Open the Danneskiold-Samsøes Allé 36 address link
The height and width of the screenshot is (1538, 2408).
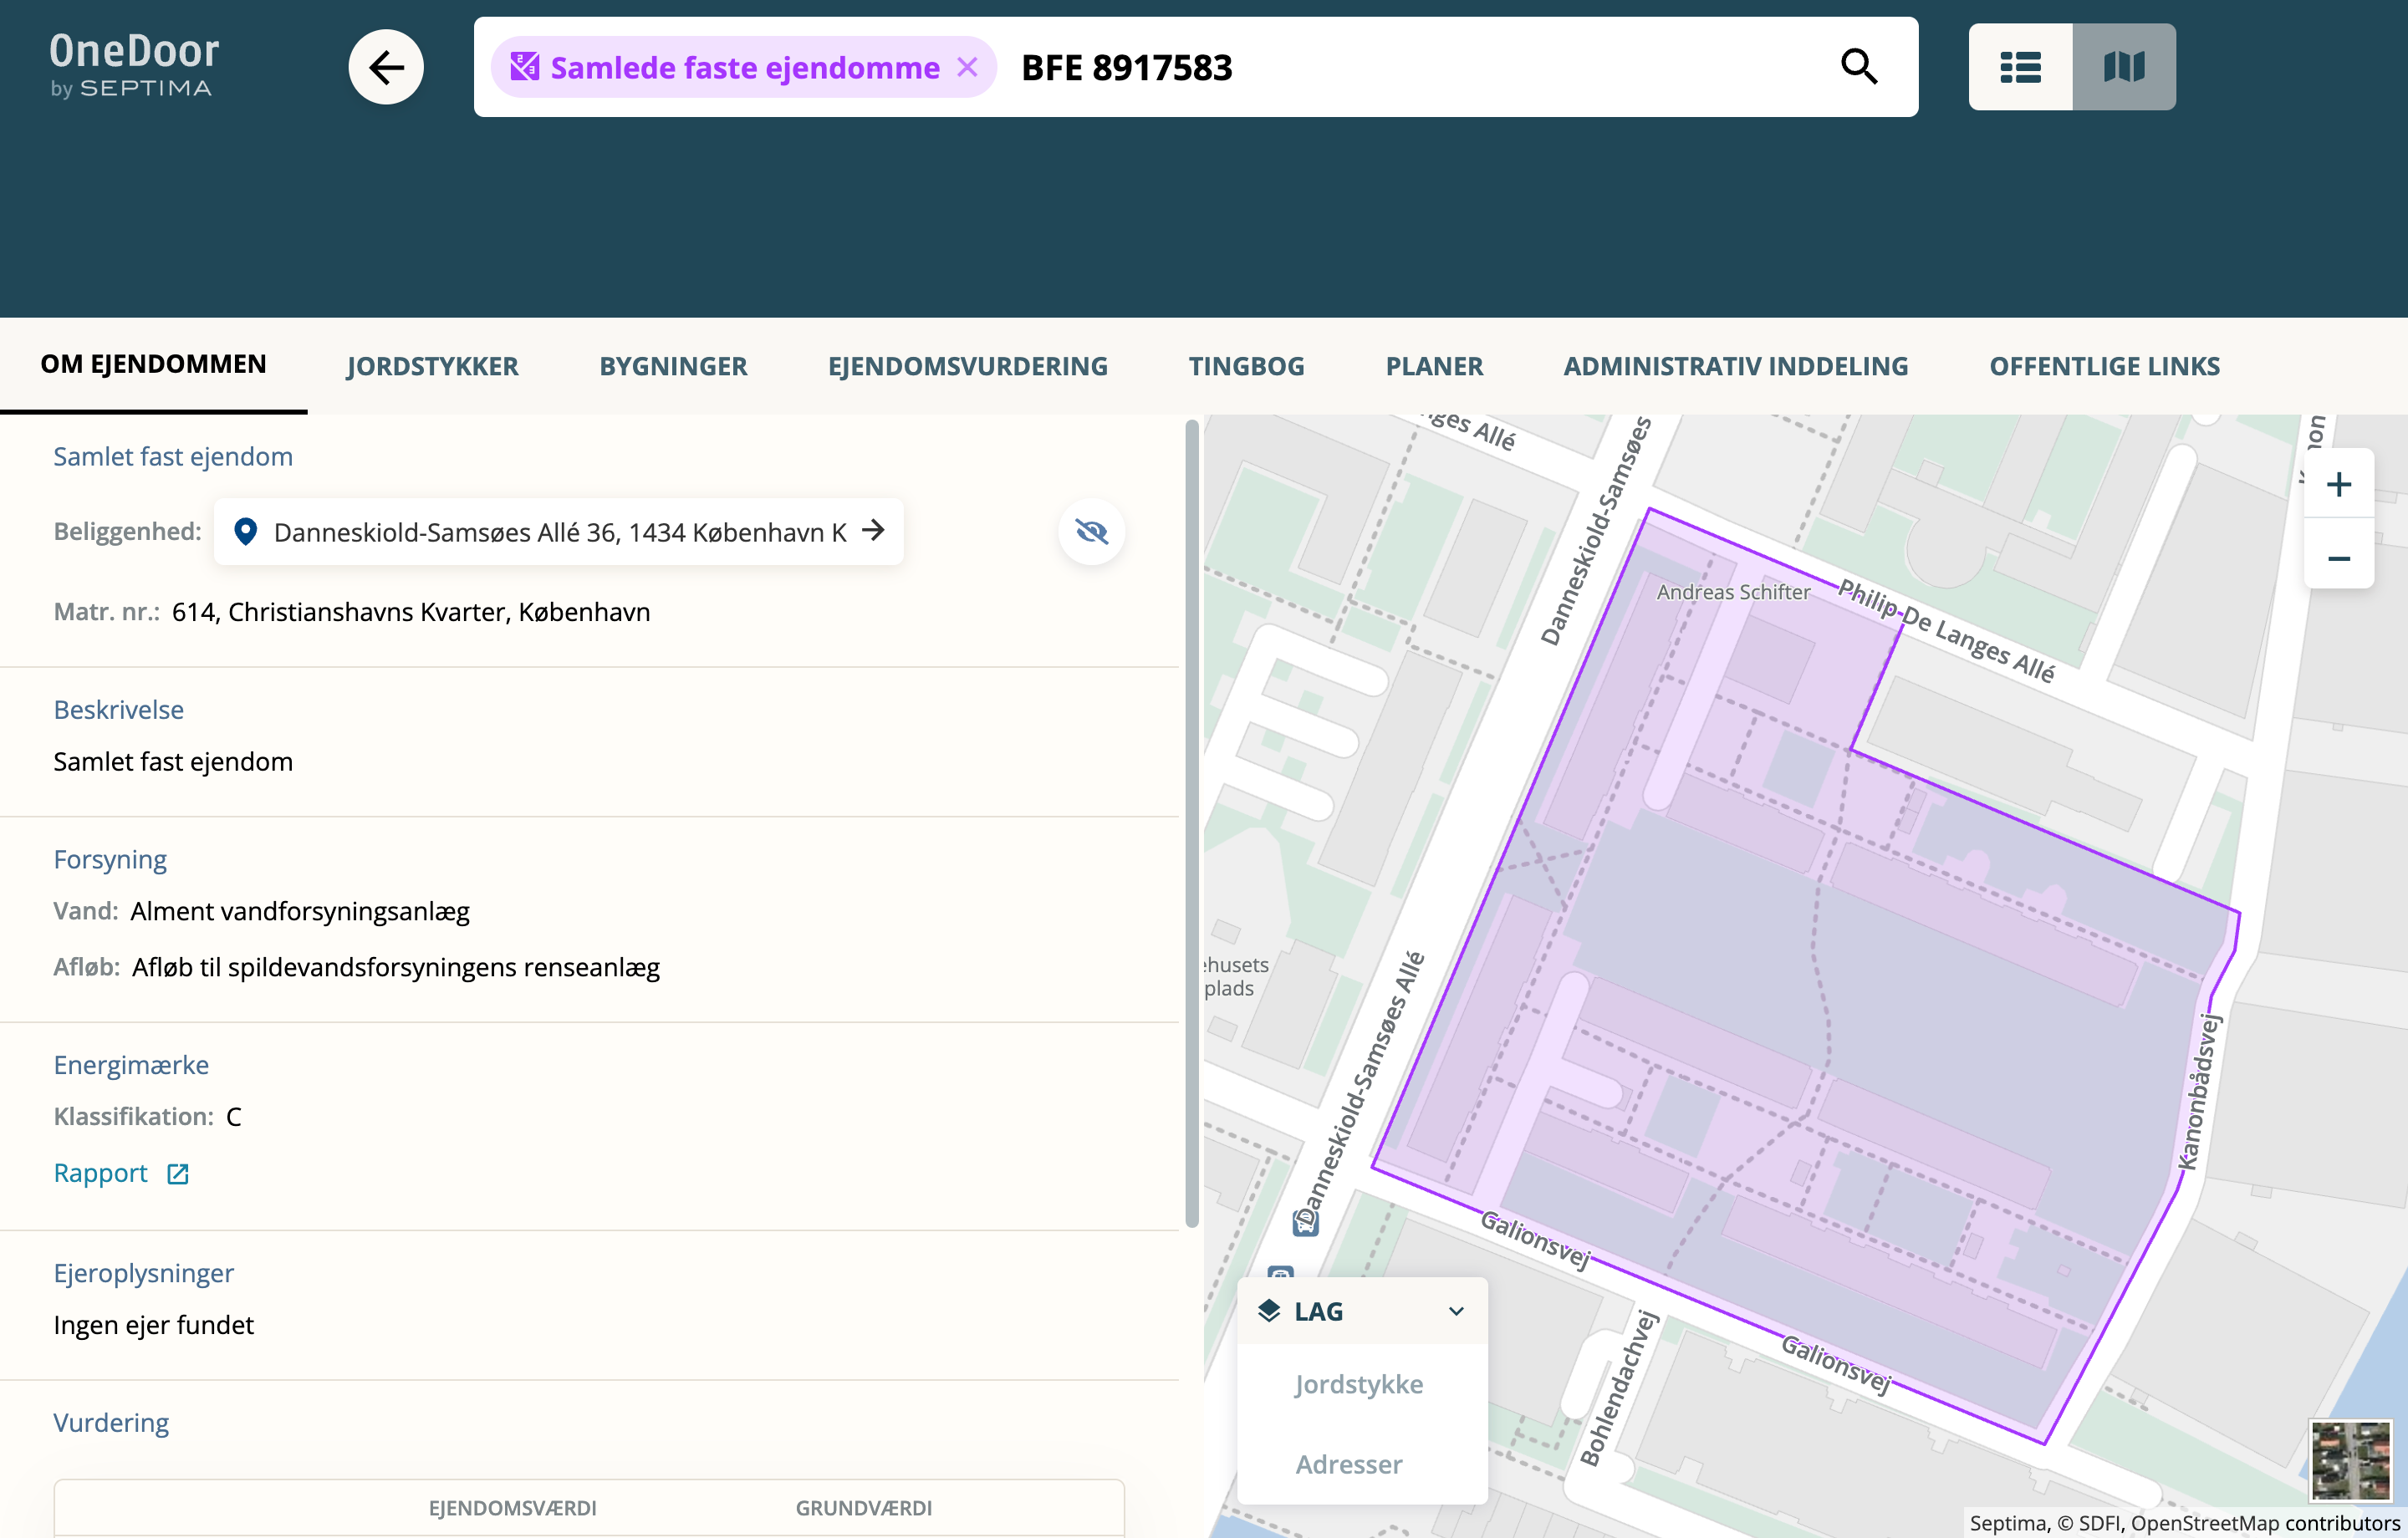pos(560,532)
